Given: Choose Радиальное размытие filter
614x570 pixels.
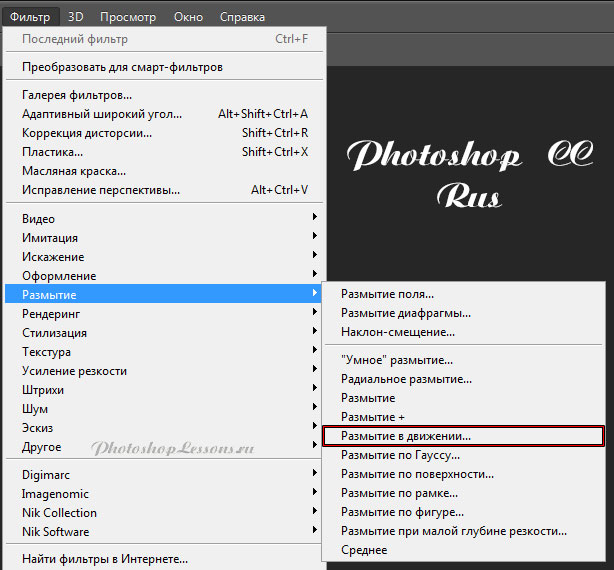Looking at the screenshot, I should tap(463, 379).
